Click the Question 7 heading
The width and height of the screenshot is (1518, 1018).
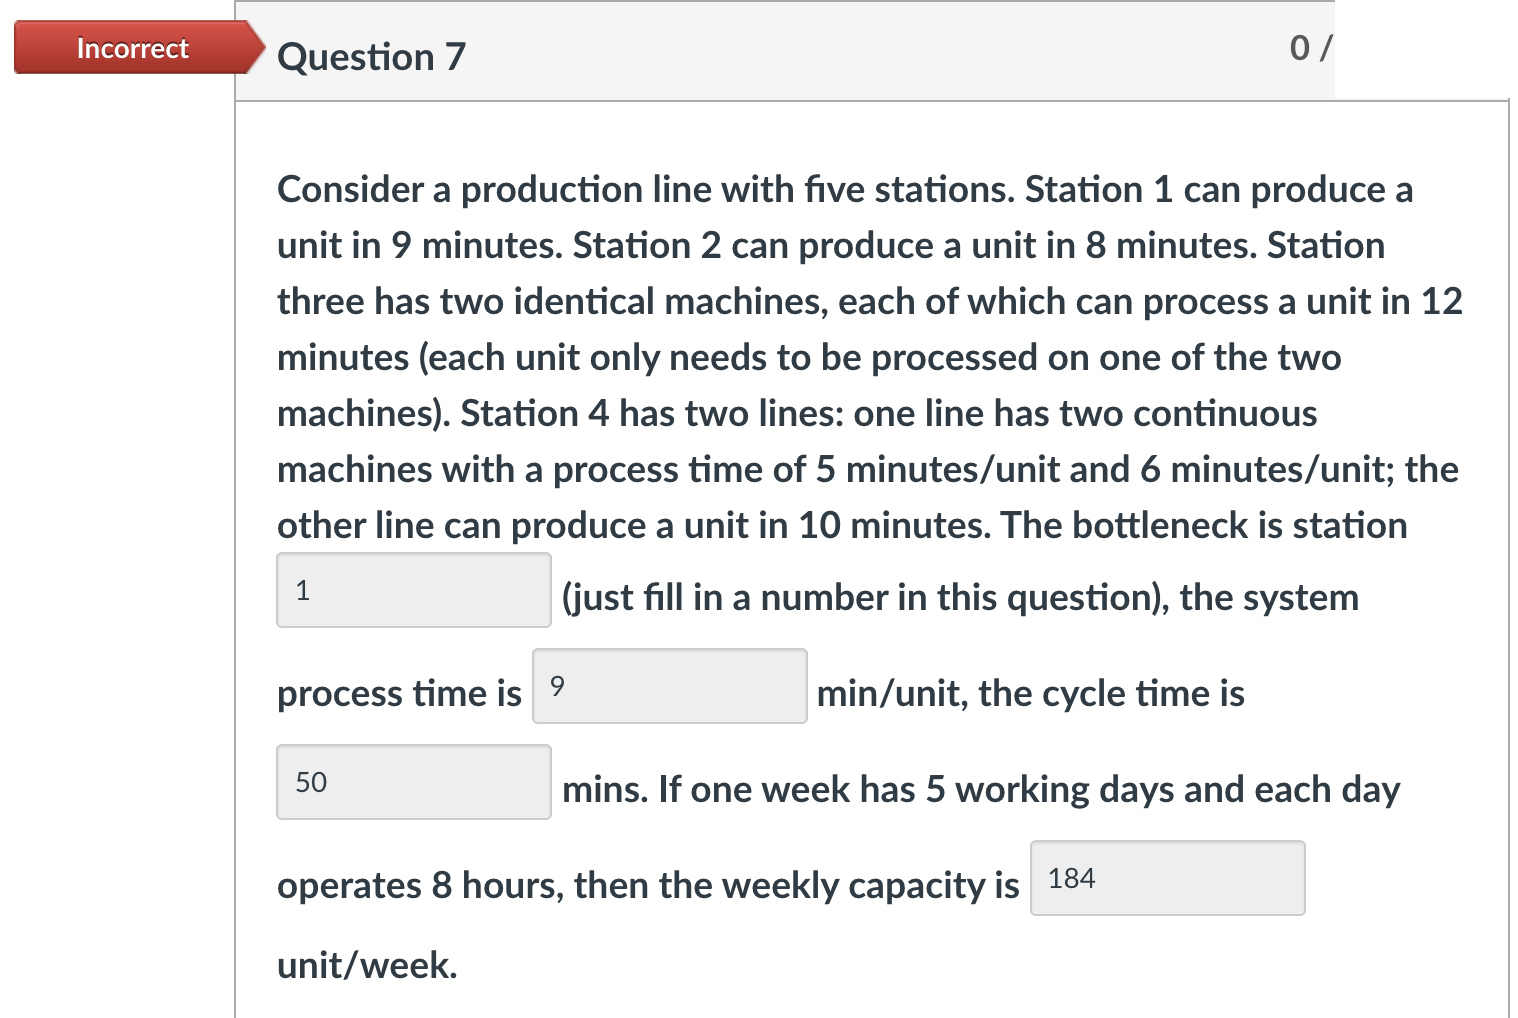pos(370,57)
